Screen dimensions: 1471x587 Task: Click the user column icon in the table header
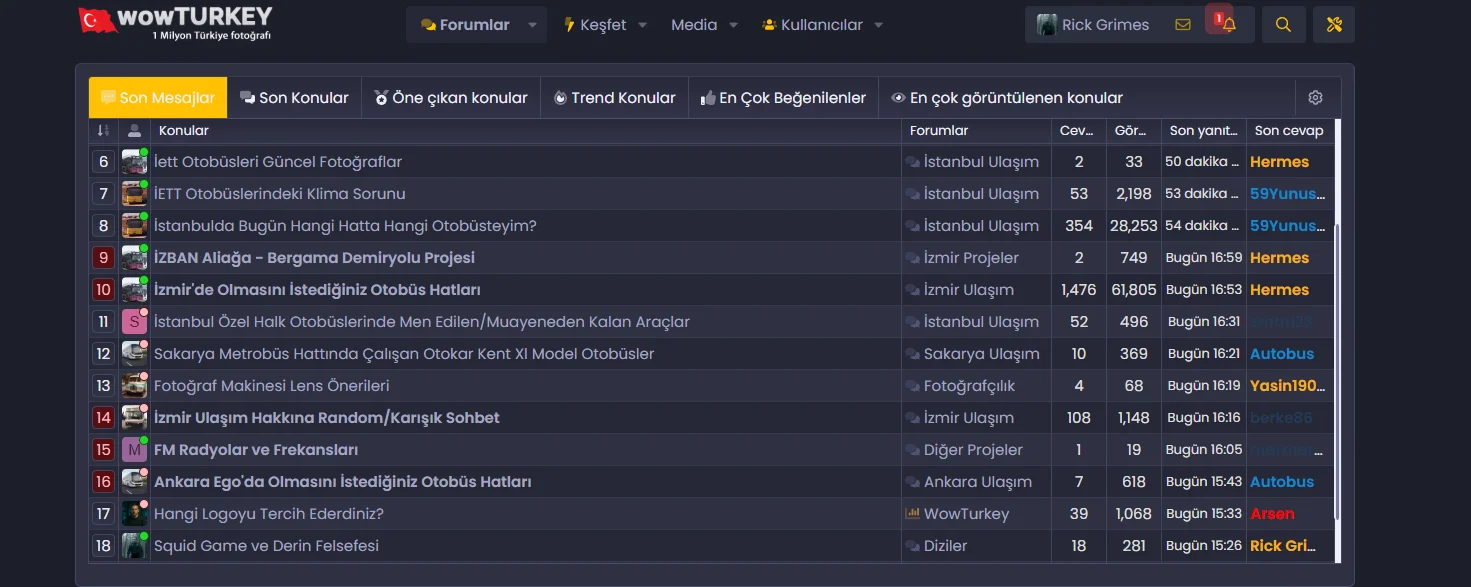(x=133, y=130)
